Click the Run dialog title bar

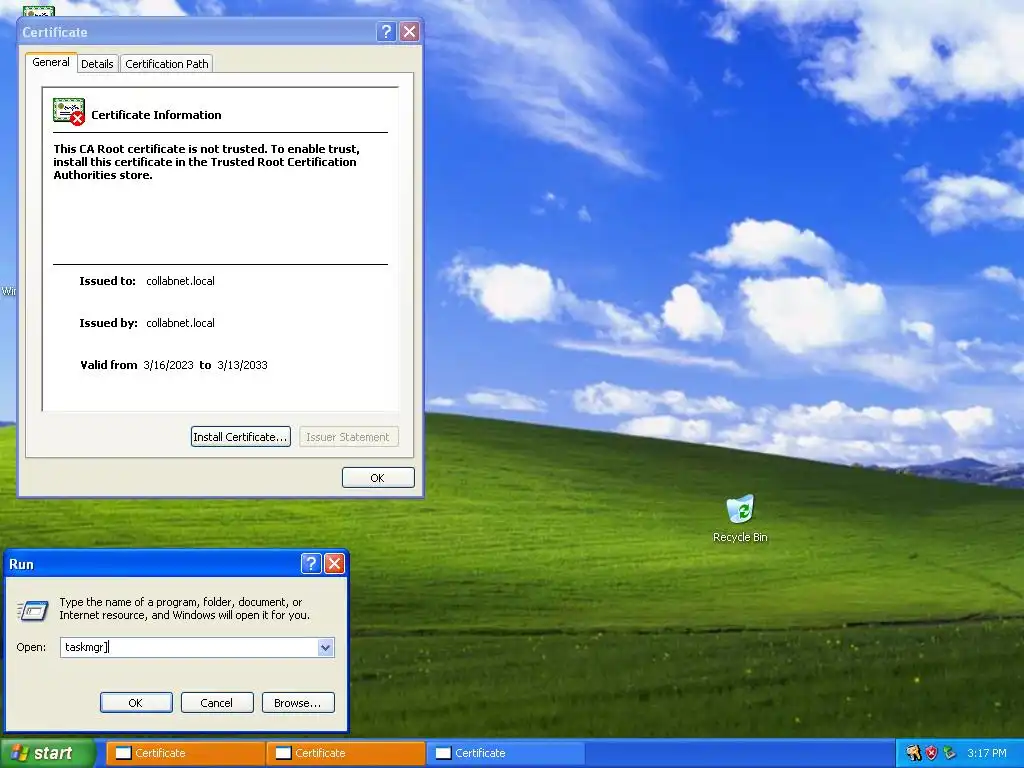point(152,564)
